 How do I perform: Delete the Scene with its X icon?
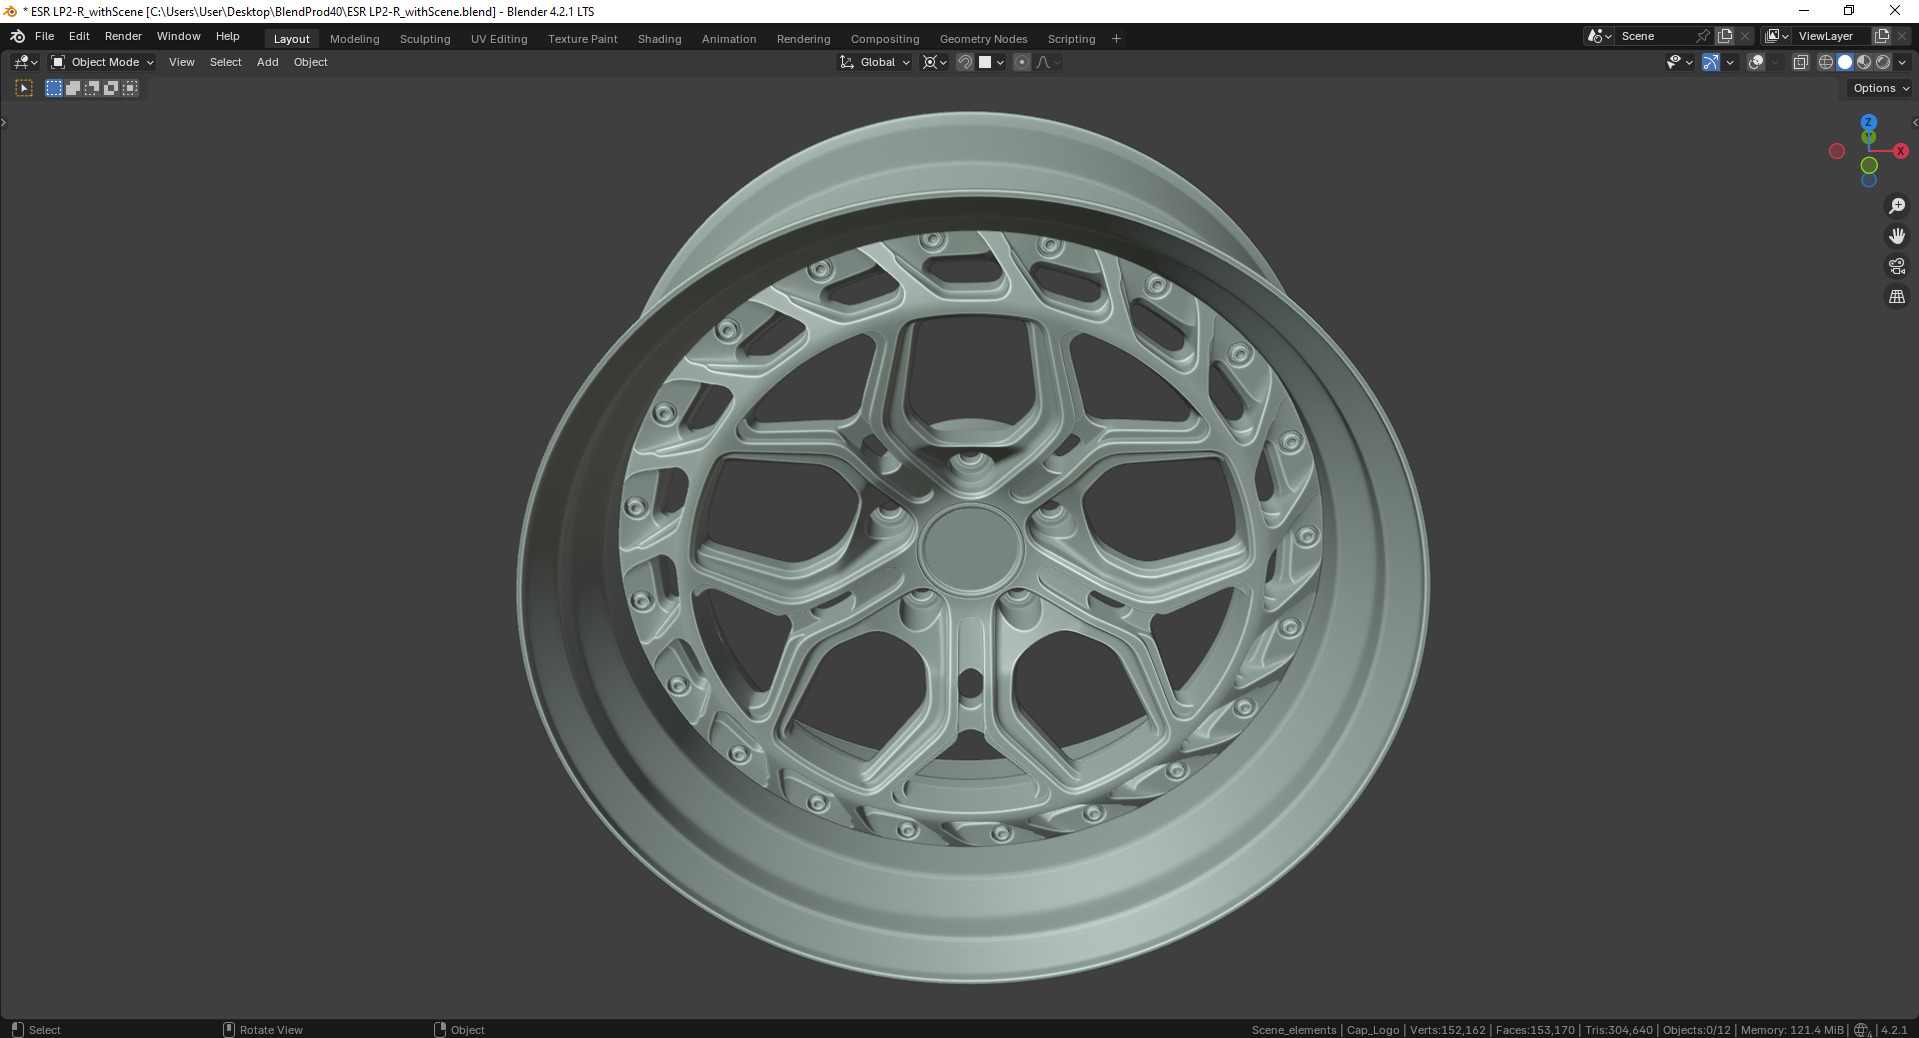pyautogui.click(x=1746, y=36)
